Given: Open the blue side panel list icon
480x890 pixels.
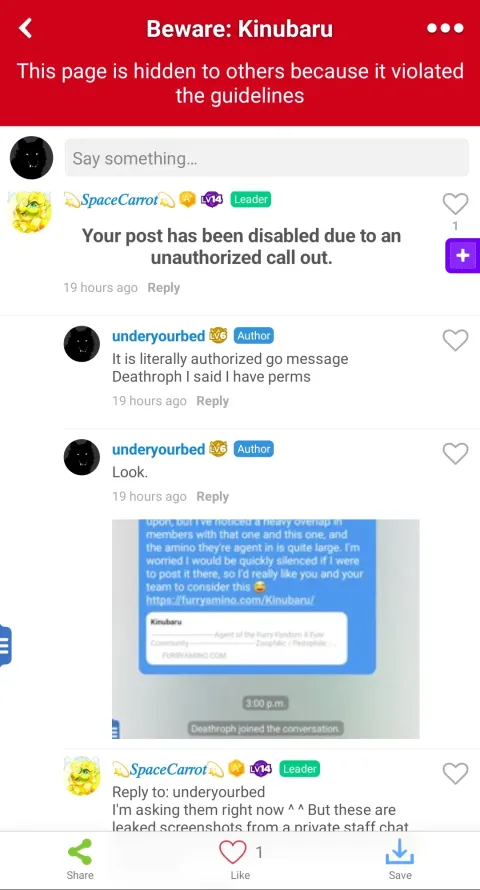Looking at the screenshot, I should [5, 645].
